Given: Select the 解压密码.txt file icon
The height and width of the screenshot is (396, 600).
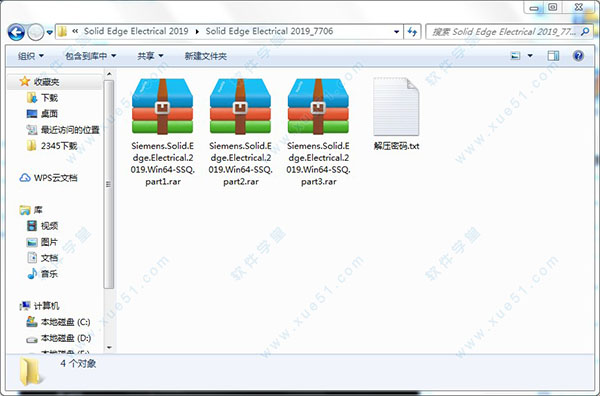Looking at the screenshot, I should 396,107.
